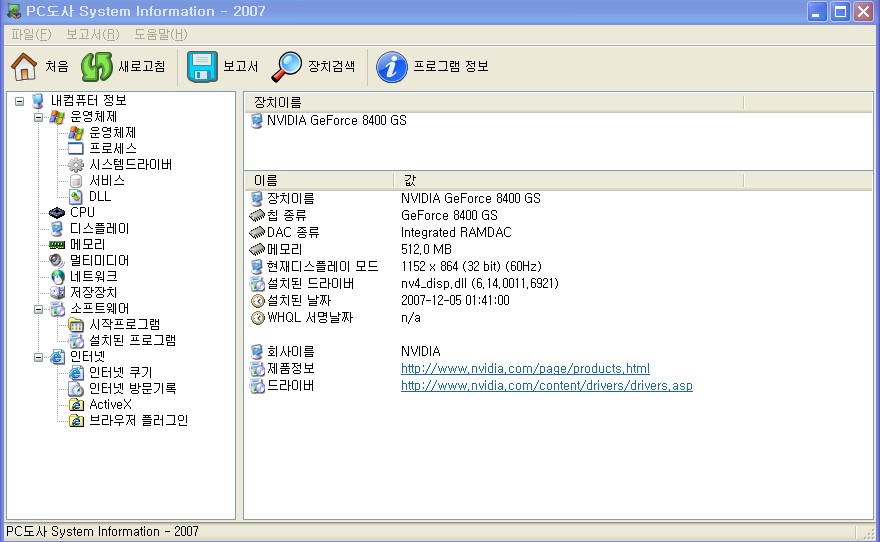Maximize the PC도사 window

click(840, 12)
